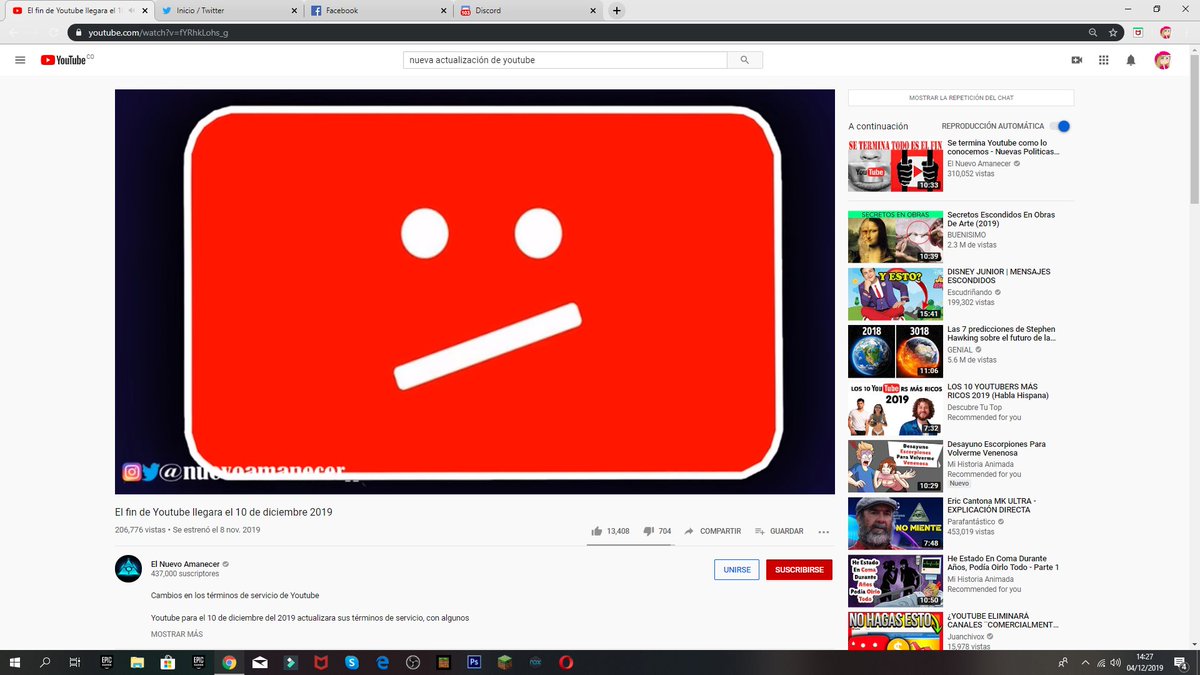Open Microsoft Store from the taskbar
This screenshot has height=675, width=1200.
click(168, 662)
